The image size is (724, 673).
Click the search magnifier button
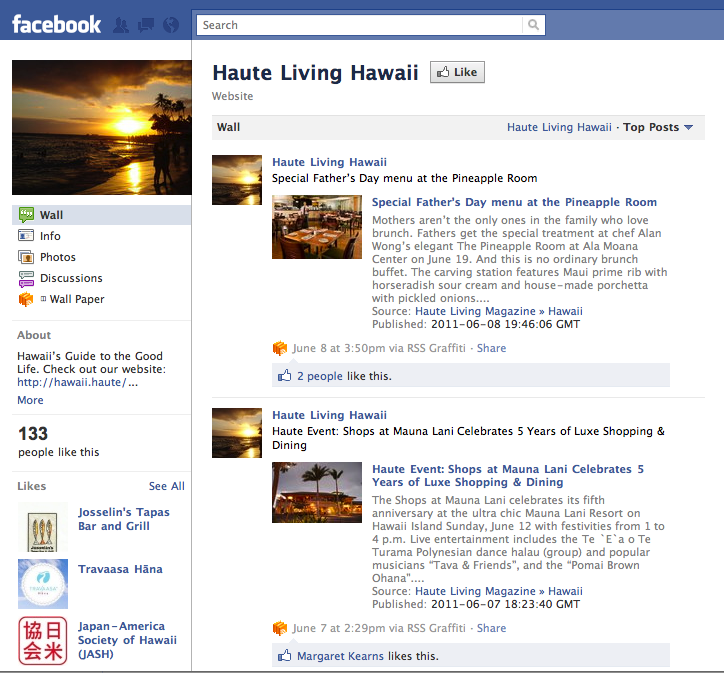point(534,25)
